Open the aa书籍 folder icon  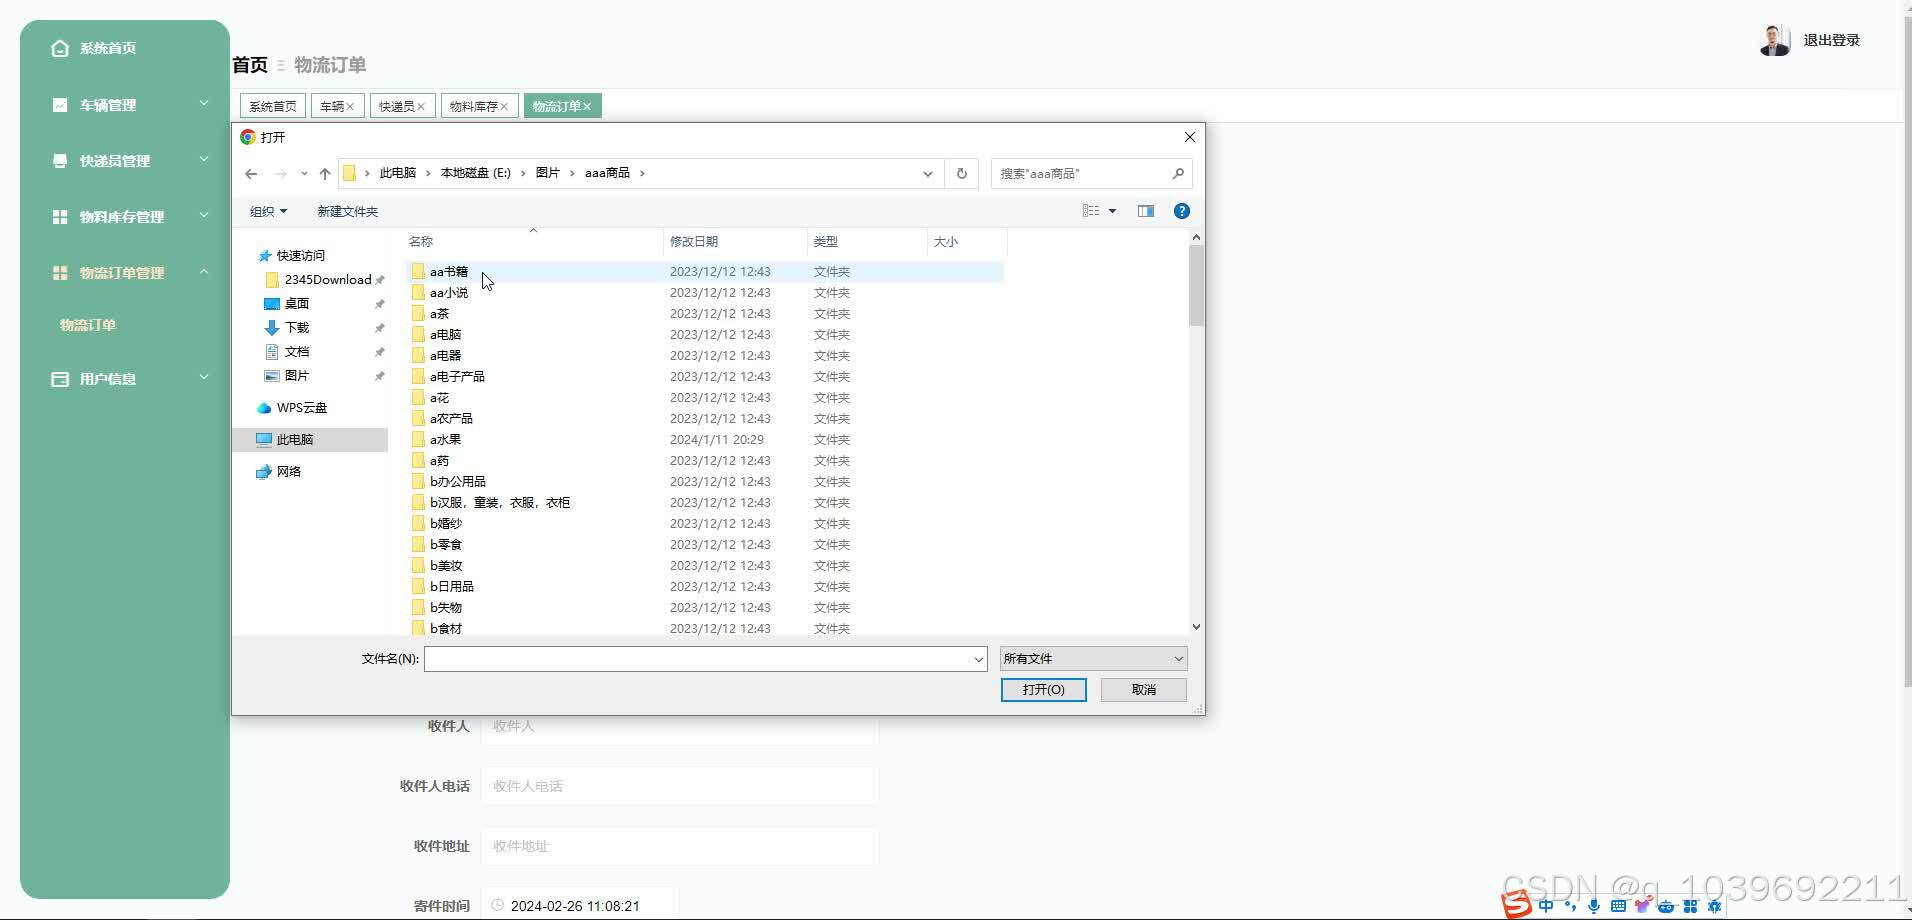pyautogui.click(x=418, y=271)
